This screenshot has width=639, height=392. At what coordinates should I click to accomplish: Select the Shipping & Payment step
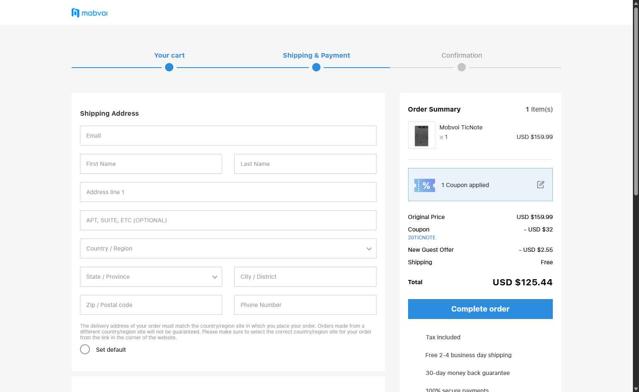tap(316, 55)
